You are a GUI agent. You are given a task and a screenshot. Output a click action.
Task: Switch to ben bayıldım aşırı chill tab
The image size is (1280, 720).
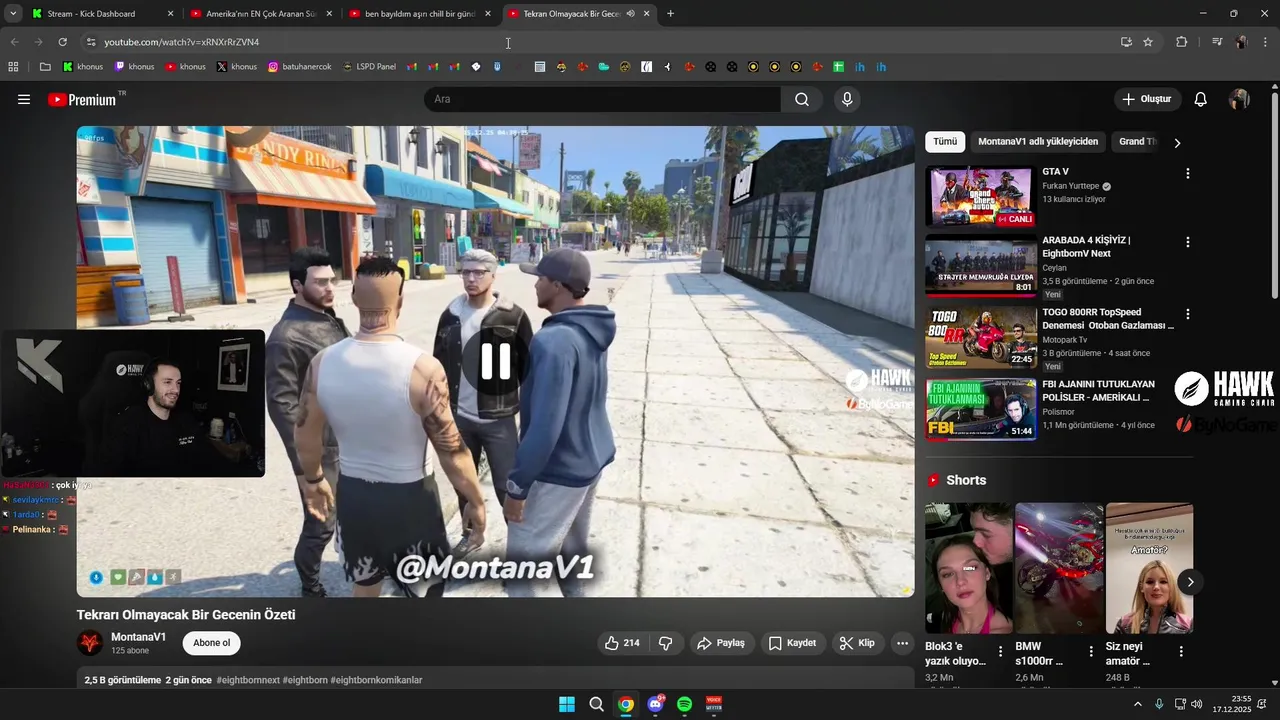pos(420,14)
